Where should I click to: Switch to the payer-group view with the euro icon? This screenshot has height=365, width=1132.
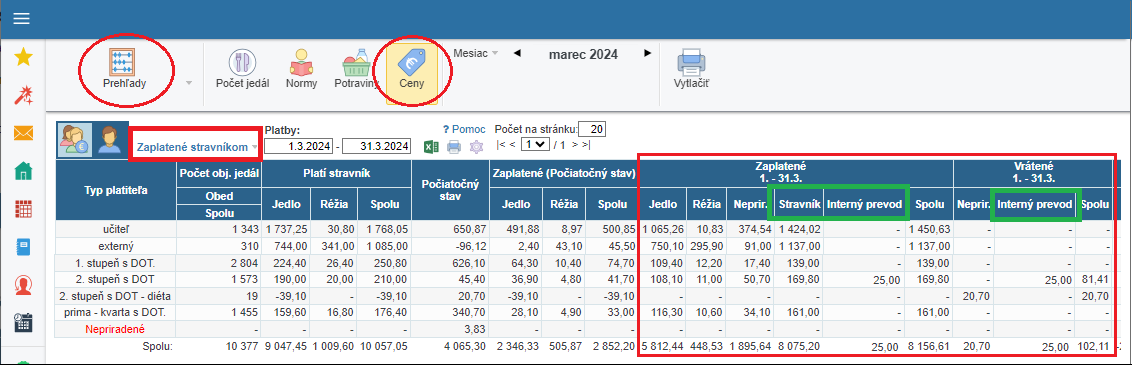(75, 140)
